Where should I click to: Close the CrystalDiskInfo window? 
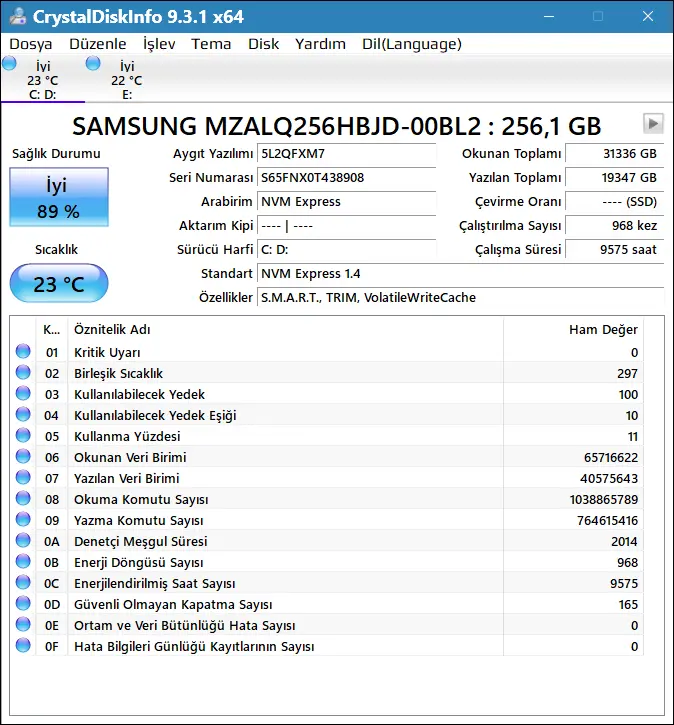point(648,17)
